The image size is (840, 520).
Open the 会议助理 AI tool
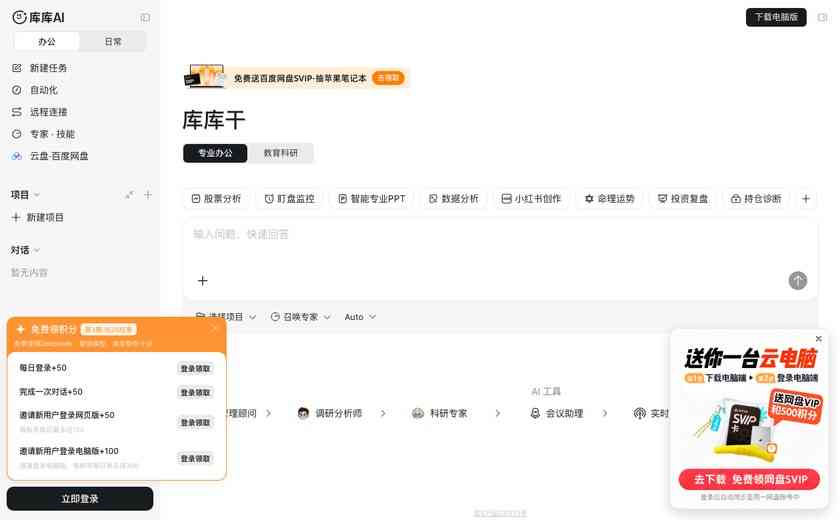(557, 413)
